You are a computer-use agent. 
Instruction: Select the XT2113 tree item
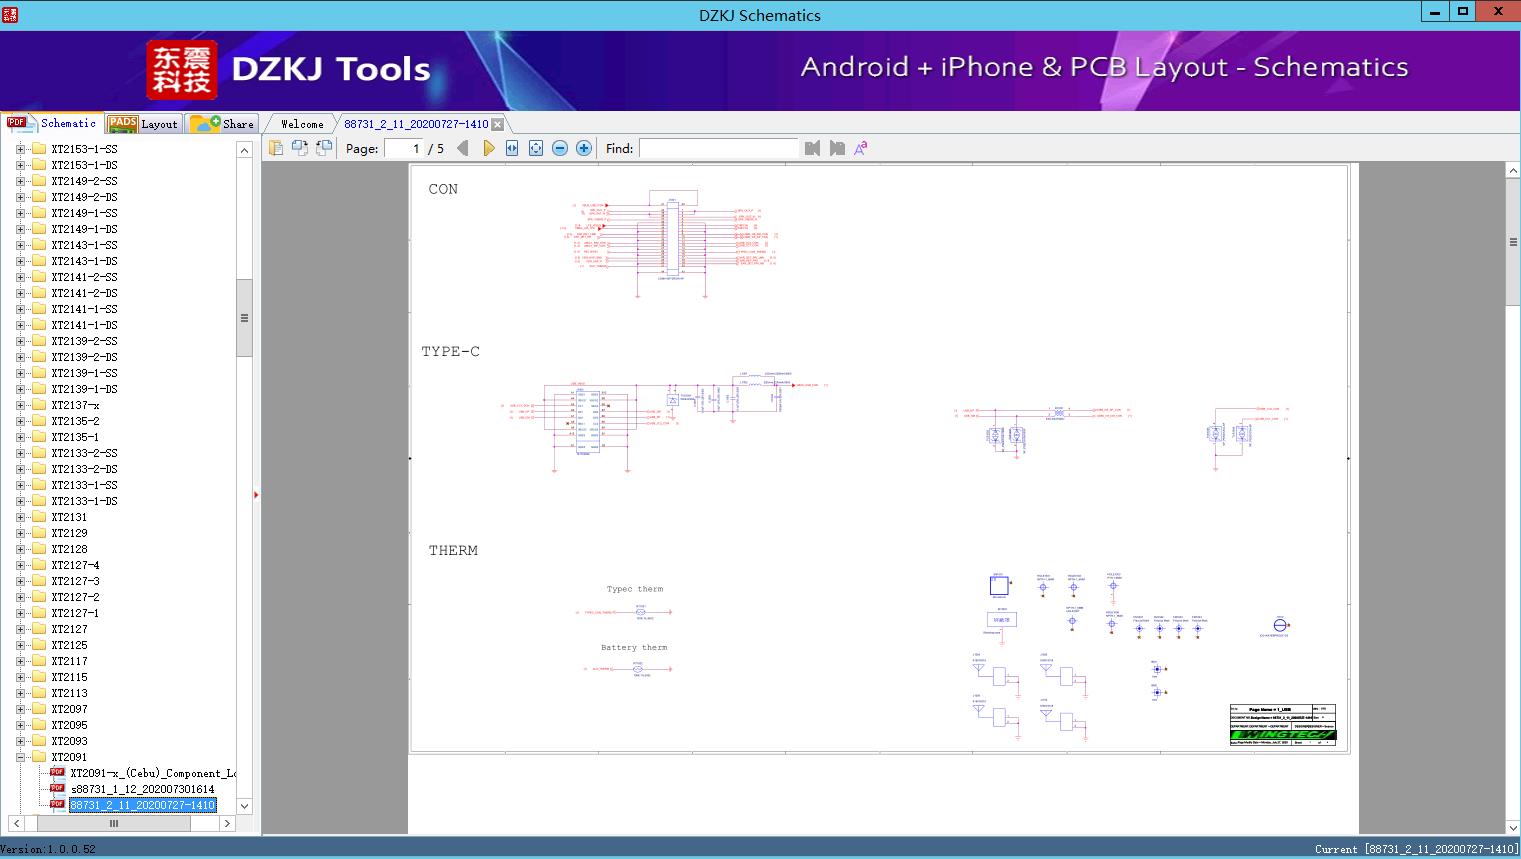coord(69,693)
